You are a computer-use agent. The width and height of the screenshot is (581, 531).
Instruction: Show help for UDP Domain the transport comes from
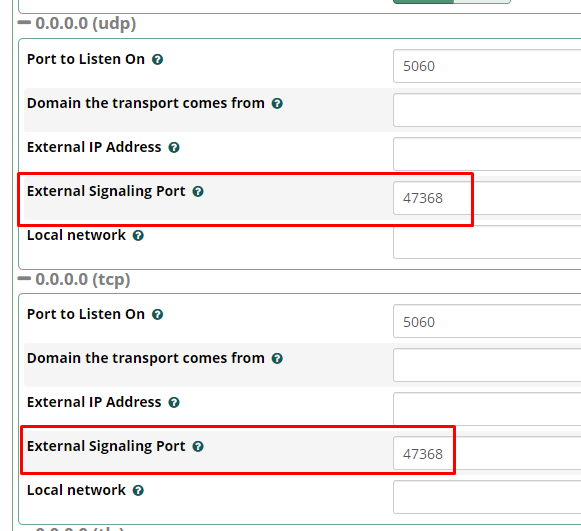pos(277,103)
